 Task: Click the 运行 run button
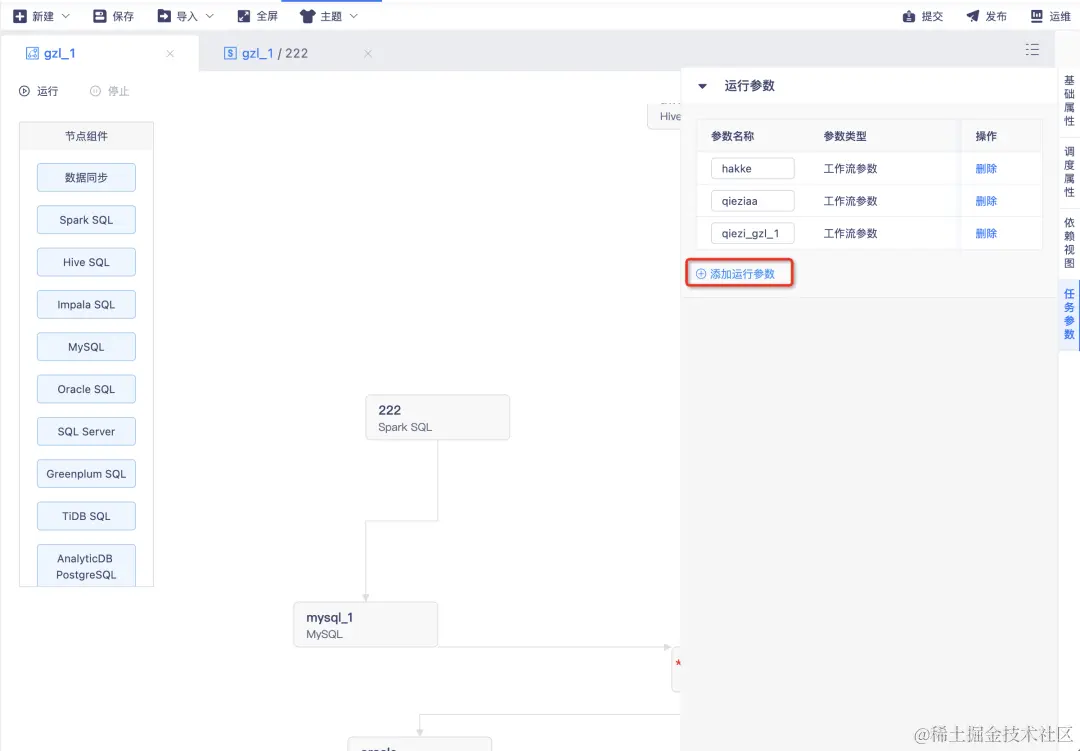click(39, 91)
